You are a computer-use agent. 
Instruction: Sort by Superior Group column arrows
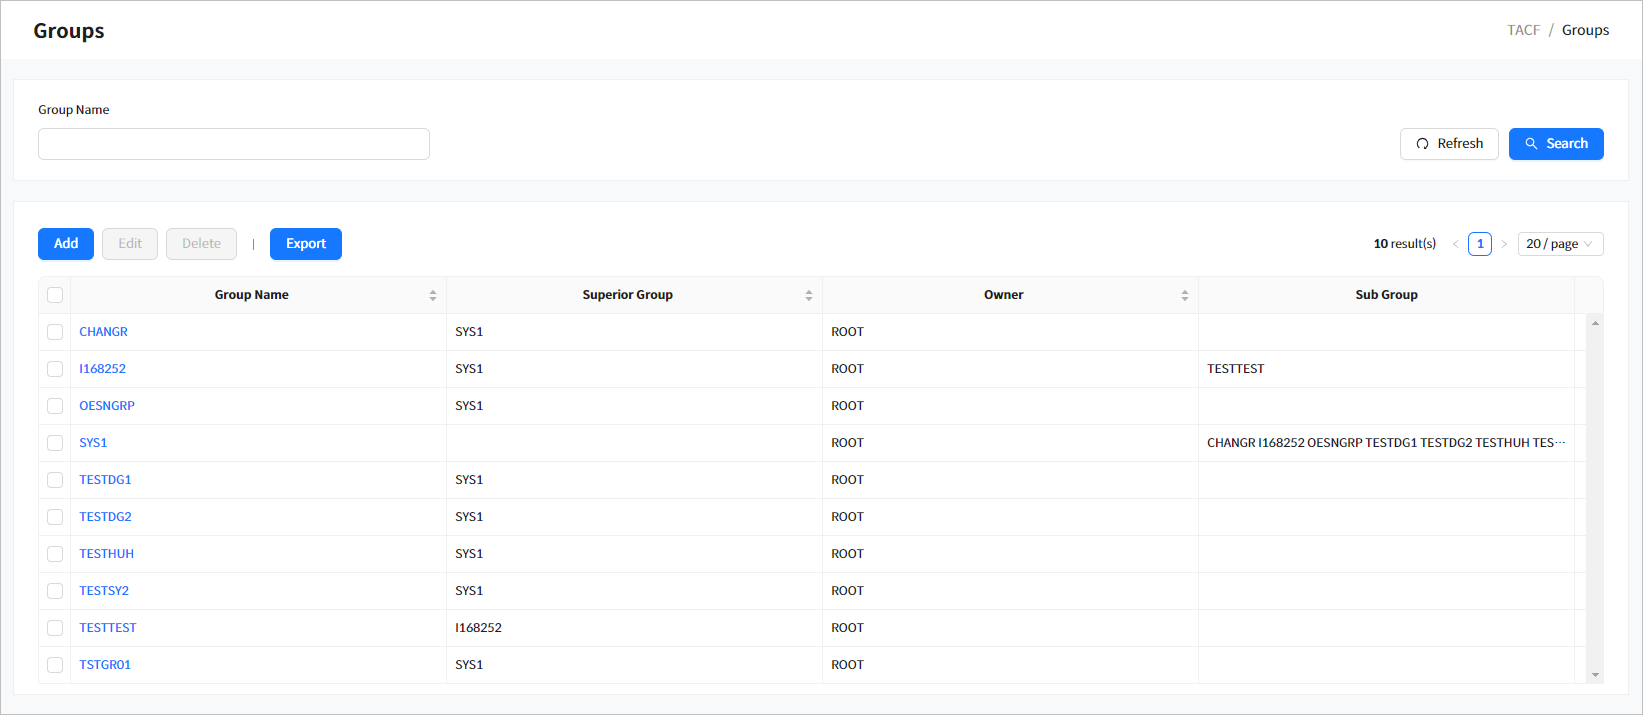[x=808, y=295]
